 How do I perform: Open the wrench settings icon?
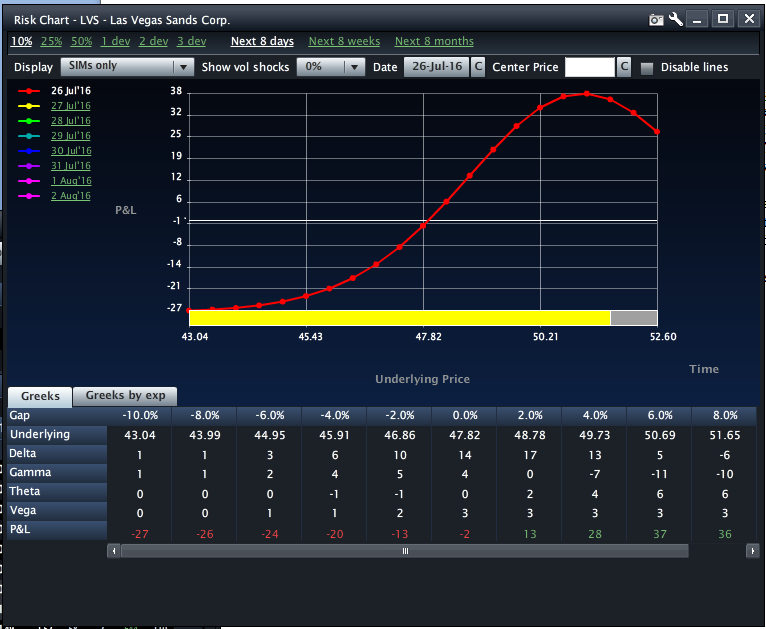[x=676, y=19]
